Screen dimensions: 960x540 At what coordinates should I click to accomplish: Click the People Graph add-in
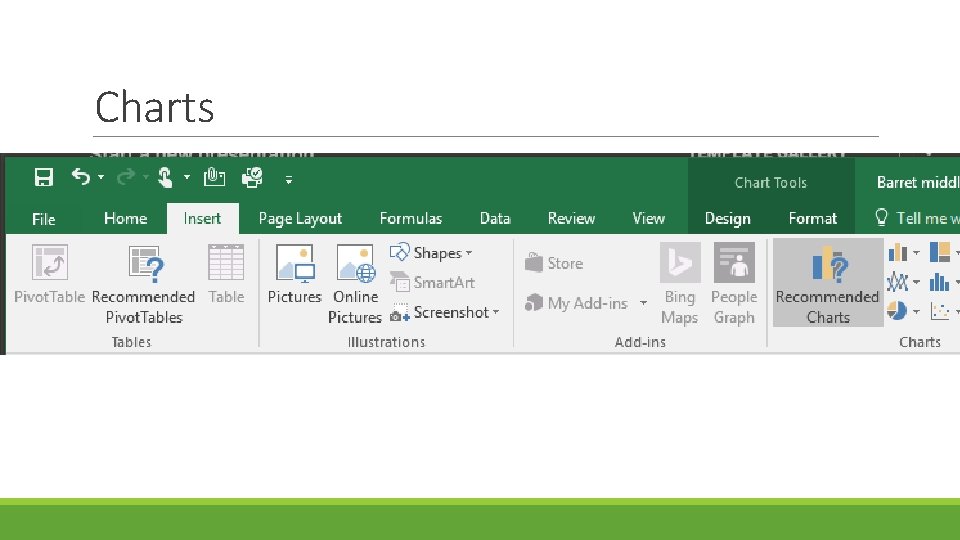[734, 284]
